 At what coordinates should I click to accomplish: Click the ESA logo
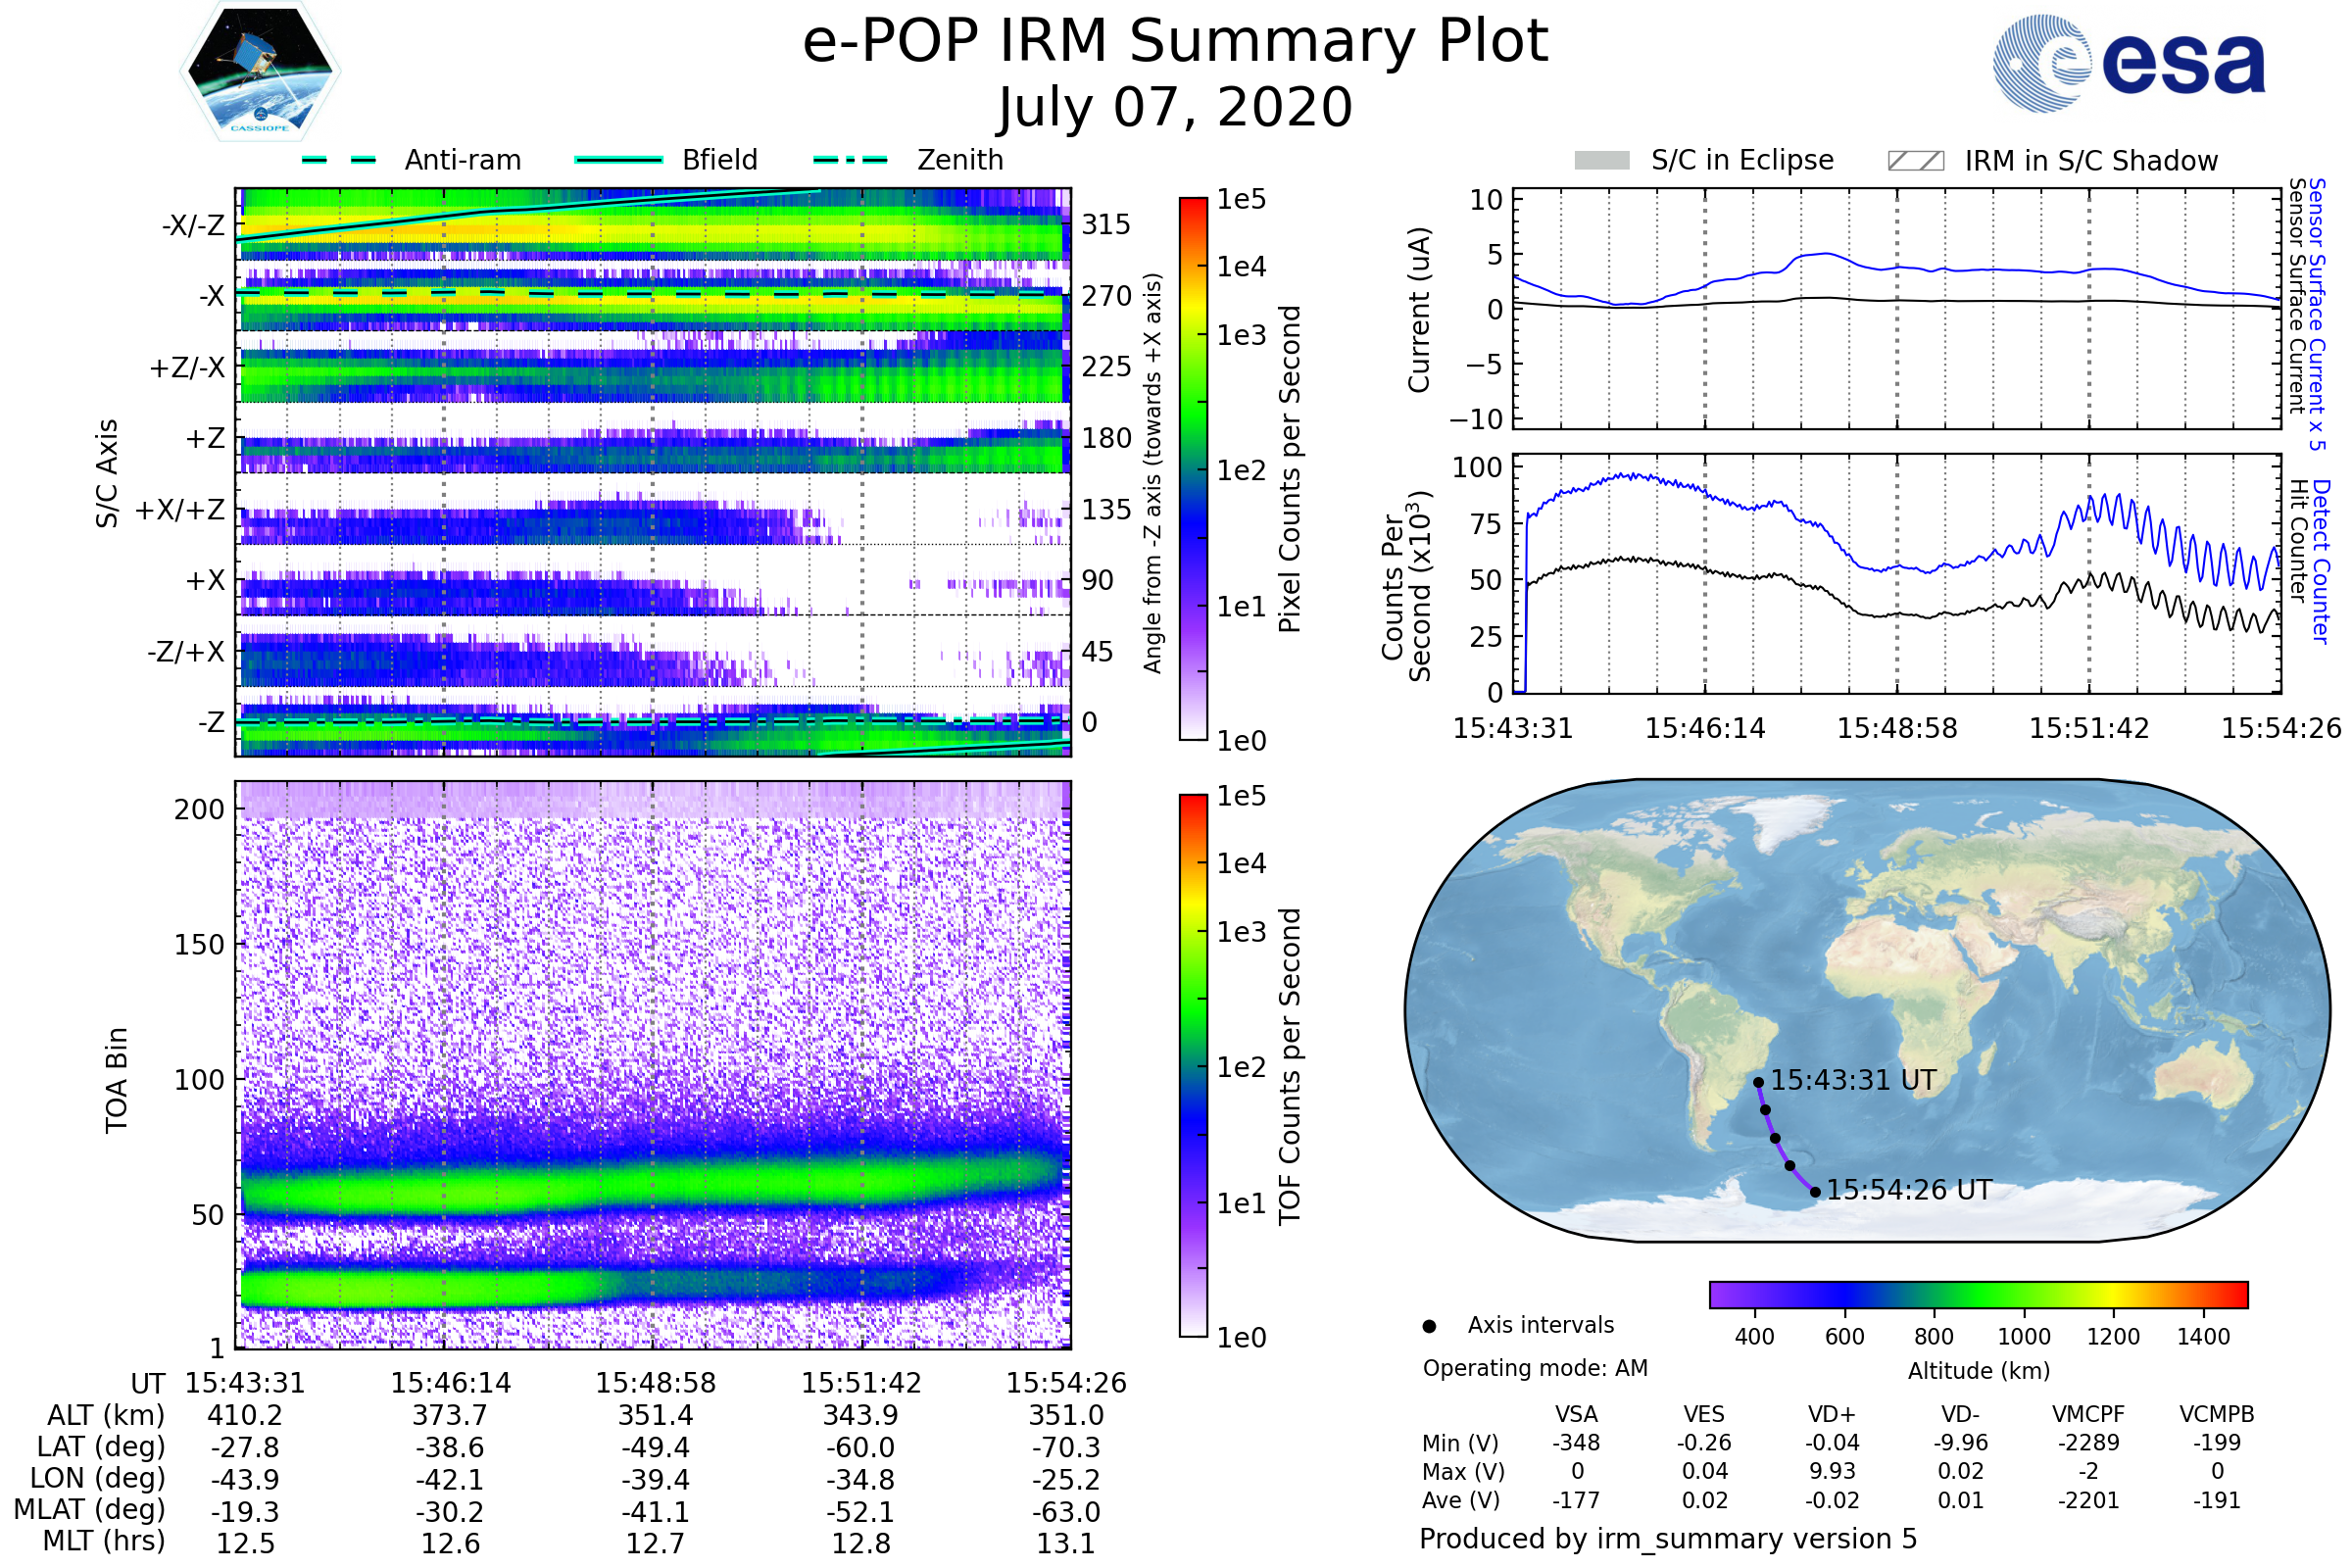(x=2128, y=62)
